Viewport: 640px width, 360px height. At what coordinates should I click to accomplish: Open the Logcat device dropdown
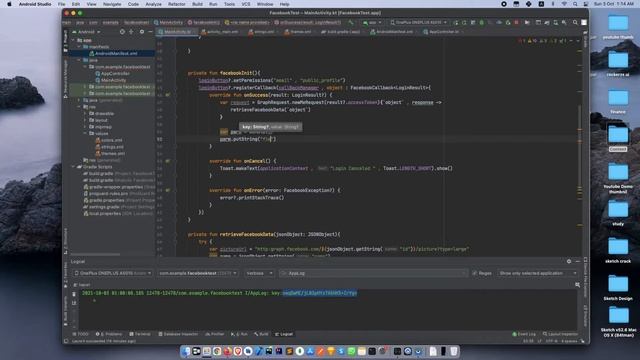pyautogui.click(x=112, y=273)
